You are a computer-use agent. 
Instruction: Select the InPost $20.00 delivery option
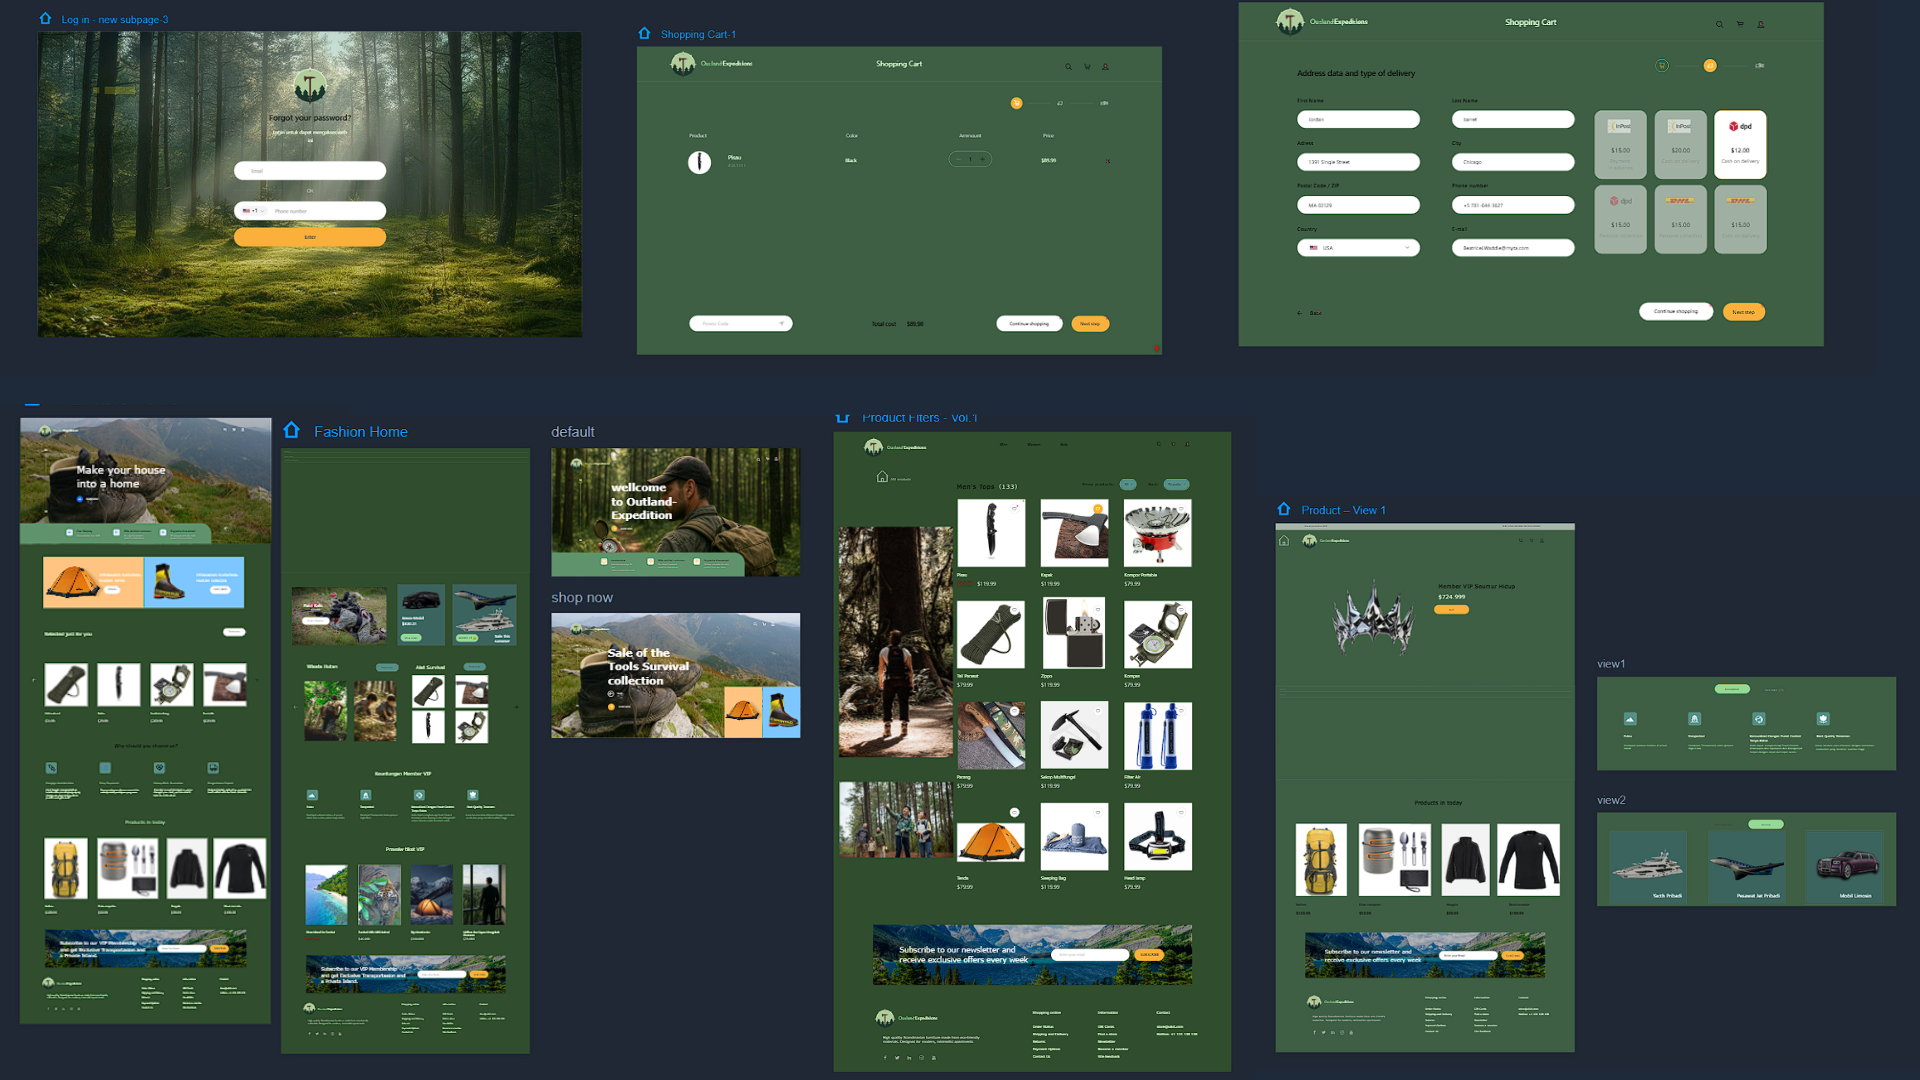pos(1680,144)
